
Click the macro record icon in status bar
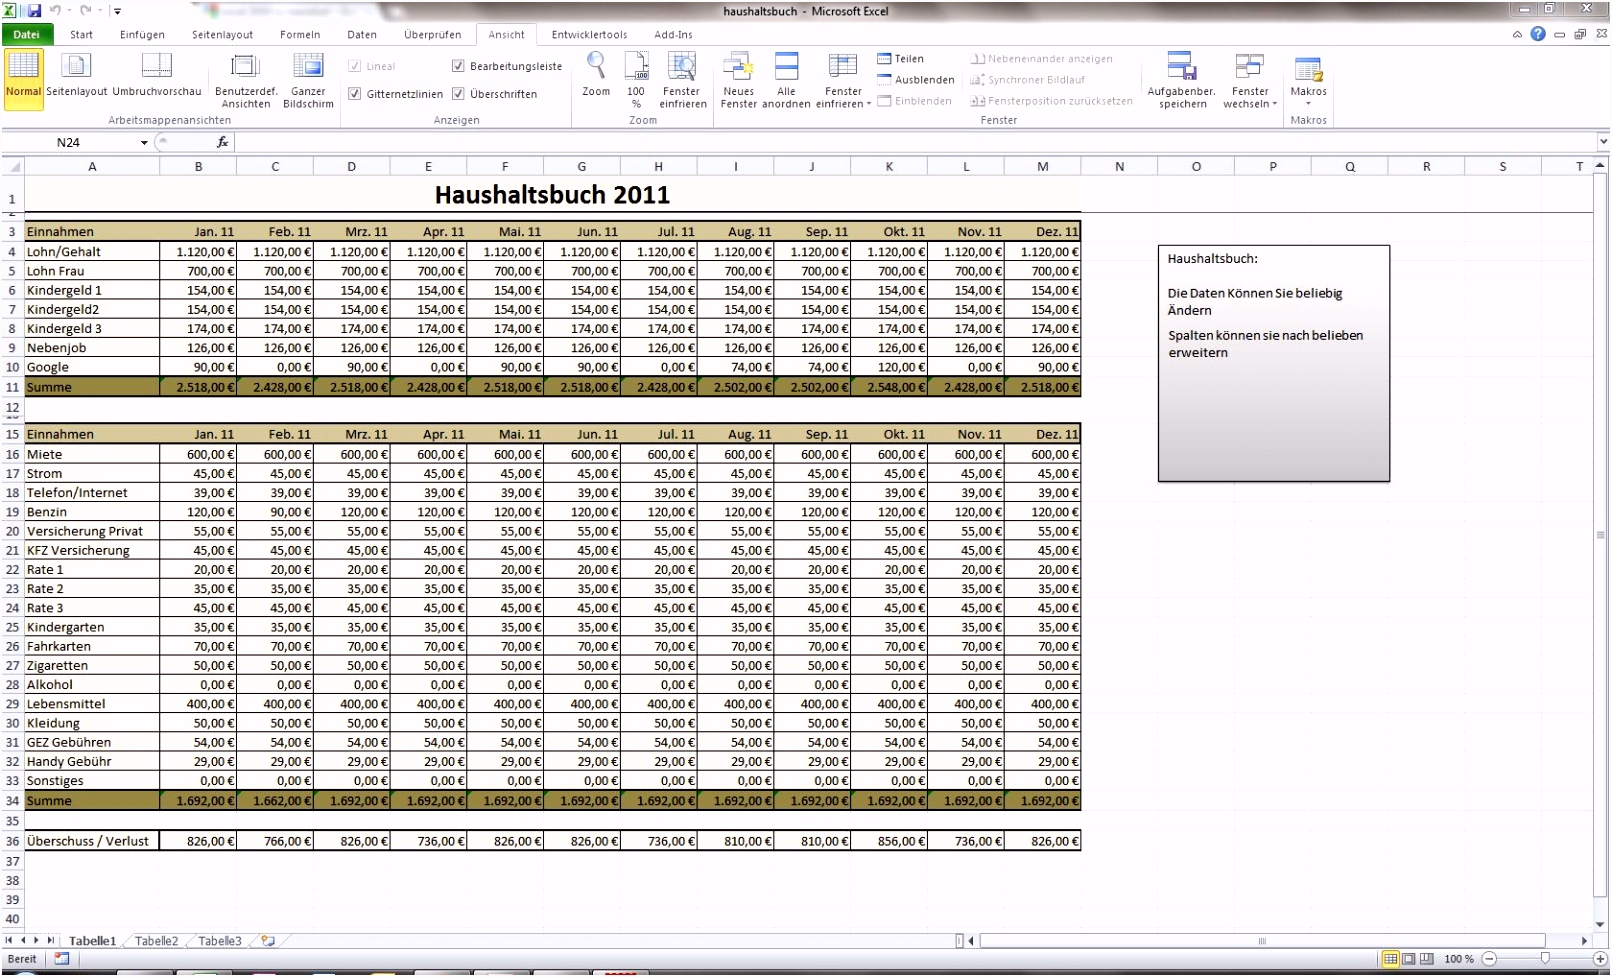click(x=62, y=959)
